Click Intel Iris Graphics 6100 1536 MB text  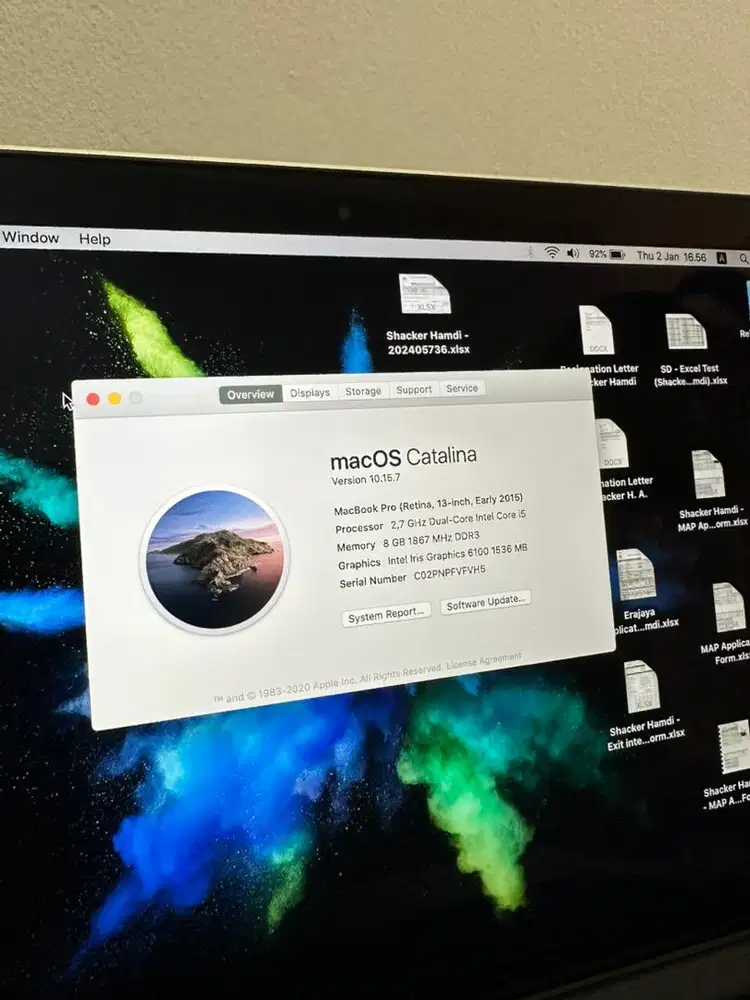click(458, 555)
